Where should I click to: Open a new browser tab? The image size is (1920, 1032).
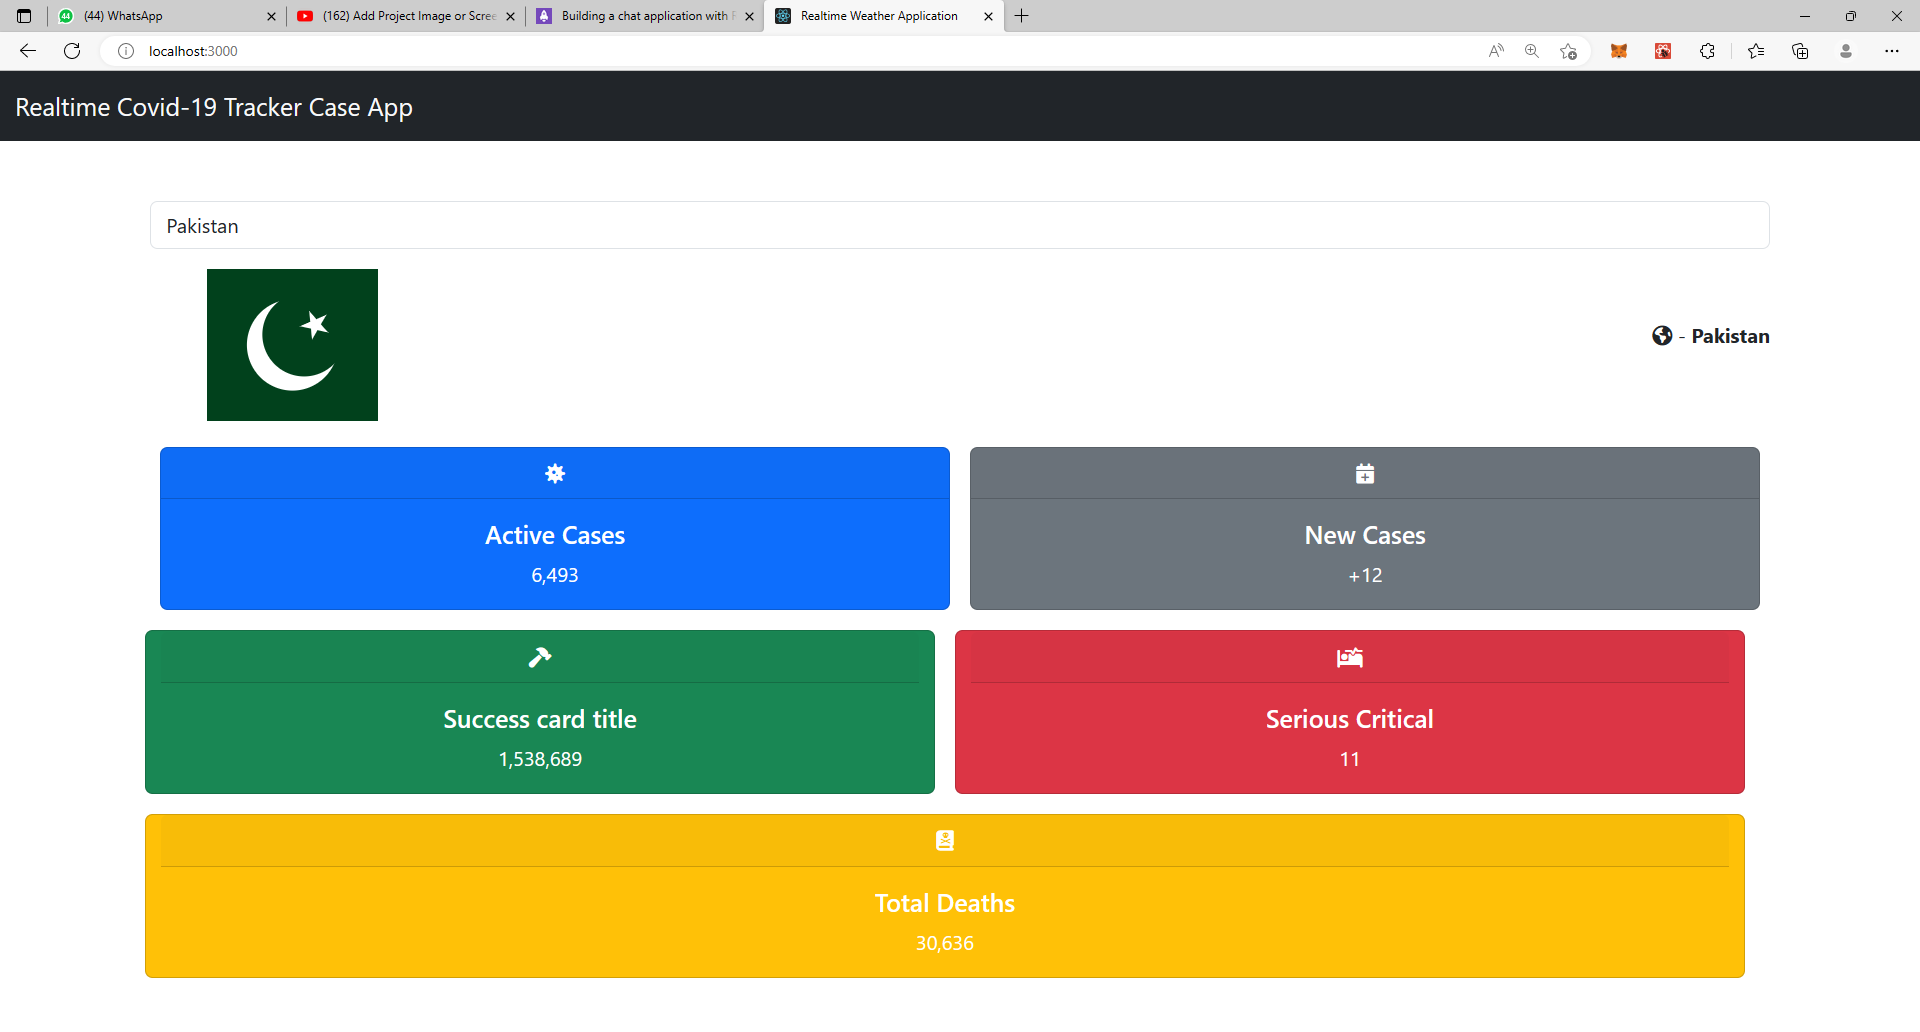coord(1021,16)
